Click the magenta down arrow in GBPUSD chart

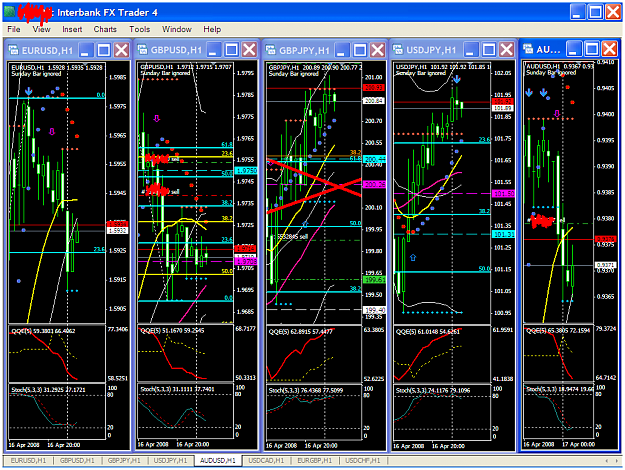tap(157, 118)
